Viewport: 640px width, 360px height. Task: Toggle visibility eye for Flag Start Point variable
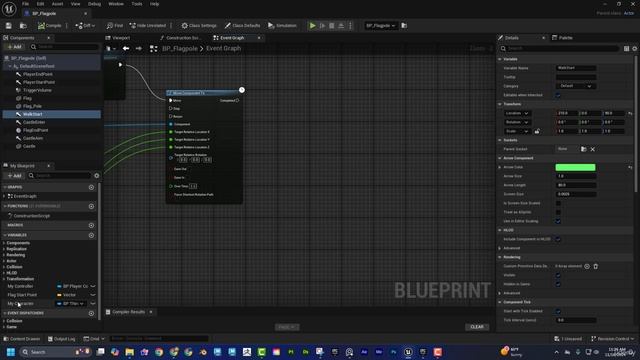pos(93,295)
